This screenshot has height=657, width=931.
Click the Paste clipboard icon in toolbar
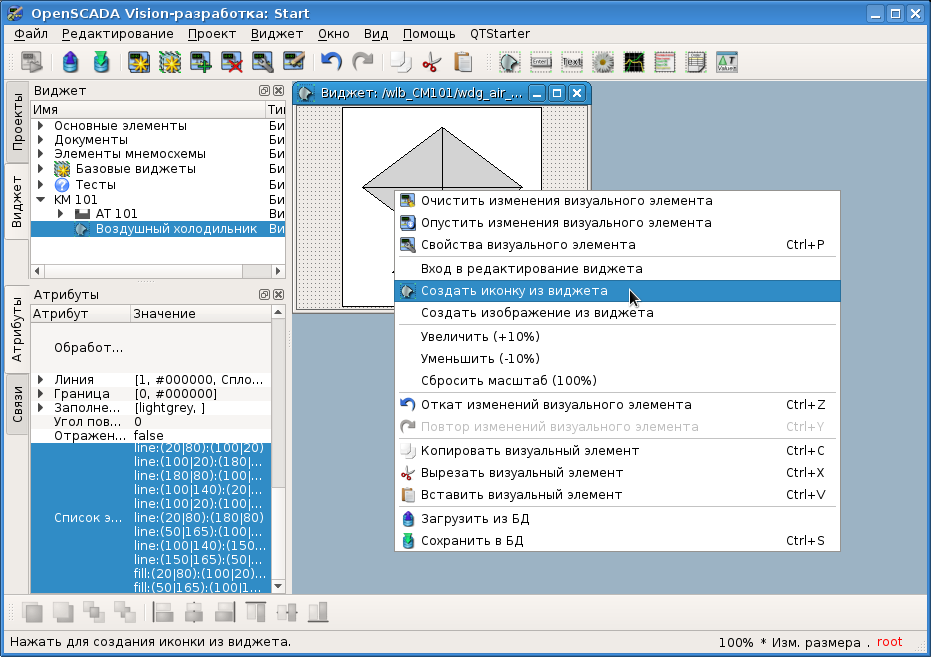463,62
